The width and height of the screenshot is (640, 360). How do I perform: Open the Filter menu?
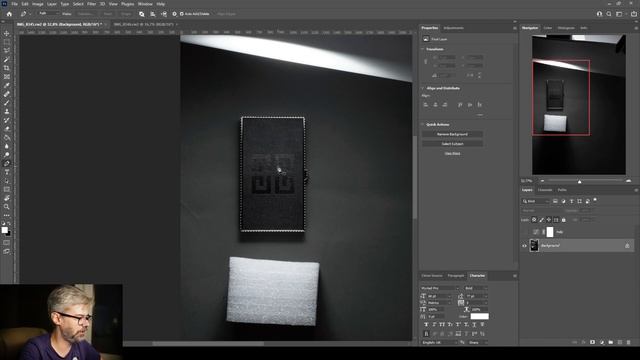pyautogui.click(x=91, y=4)
